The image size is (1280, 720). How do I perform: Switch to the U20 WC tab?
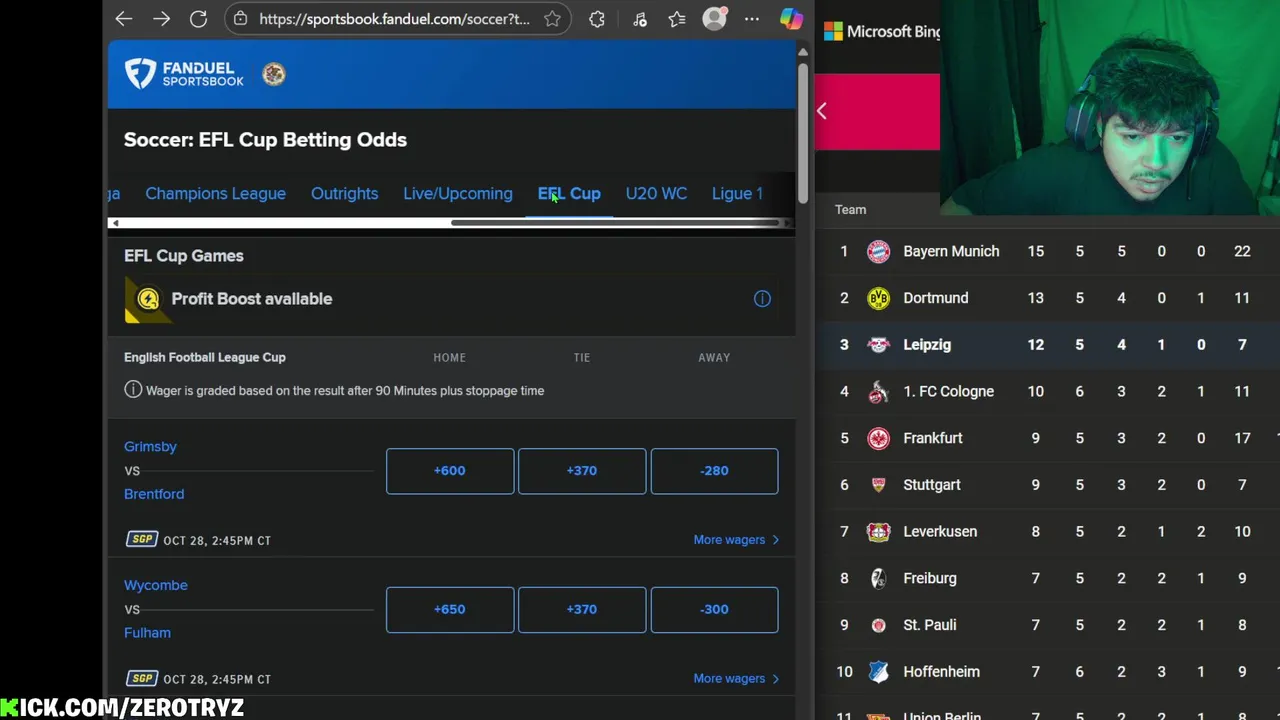point(656,194)
